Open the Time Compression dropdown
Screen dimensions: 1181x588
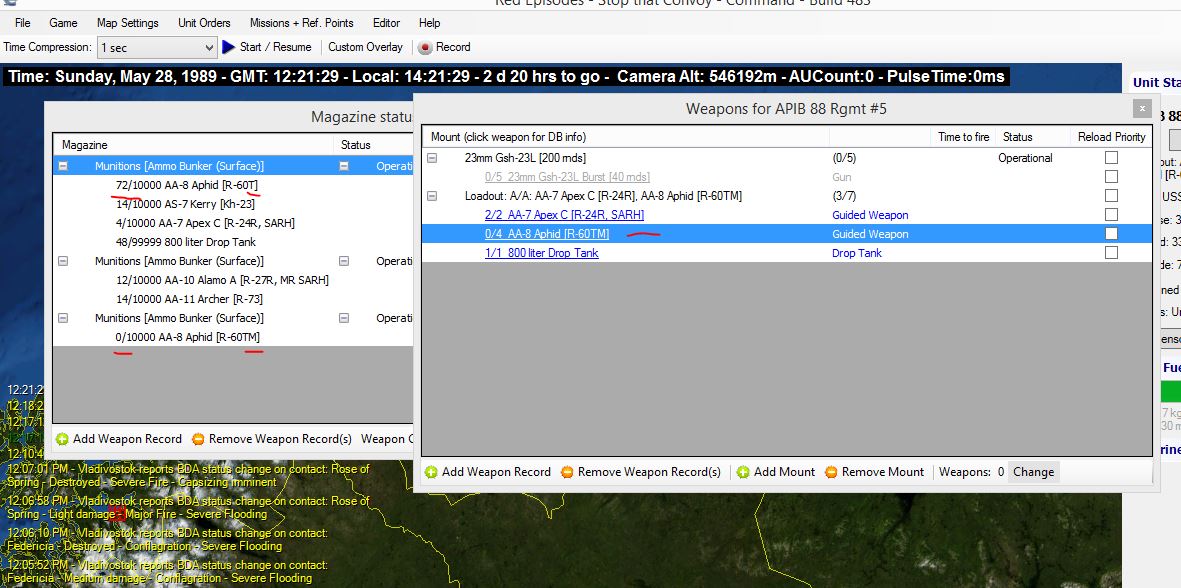tap(157, 47)
